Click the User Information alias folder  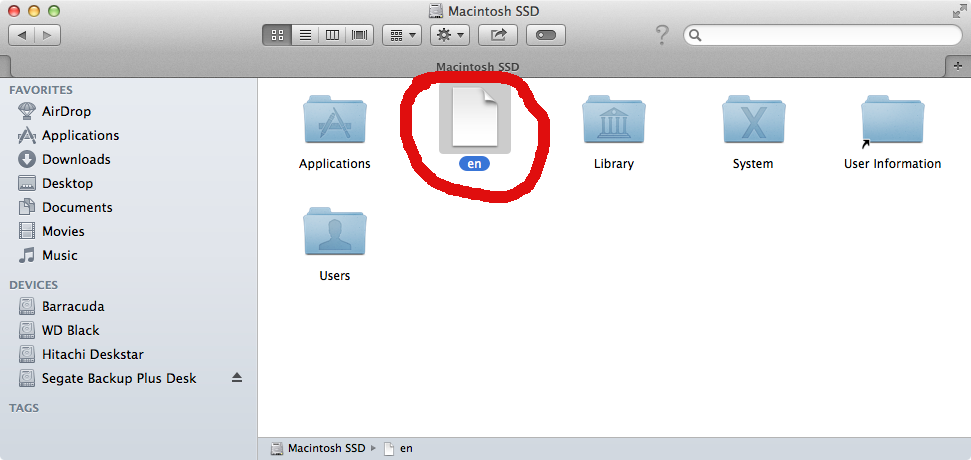tap(892, 119)
